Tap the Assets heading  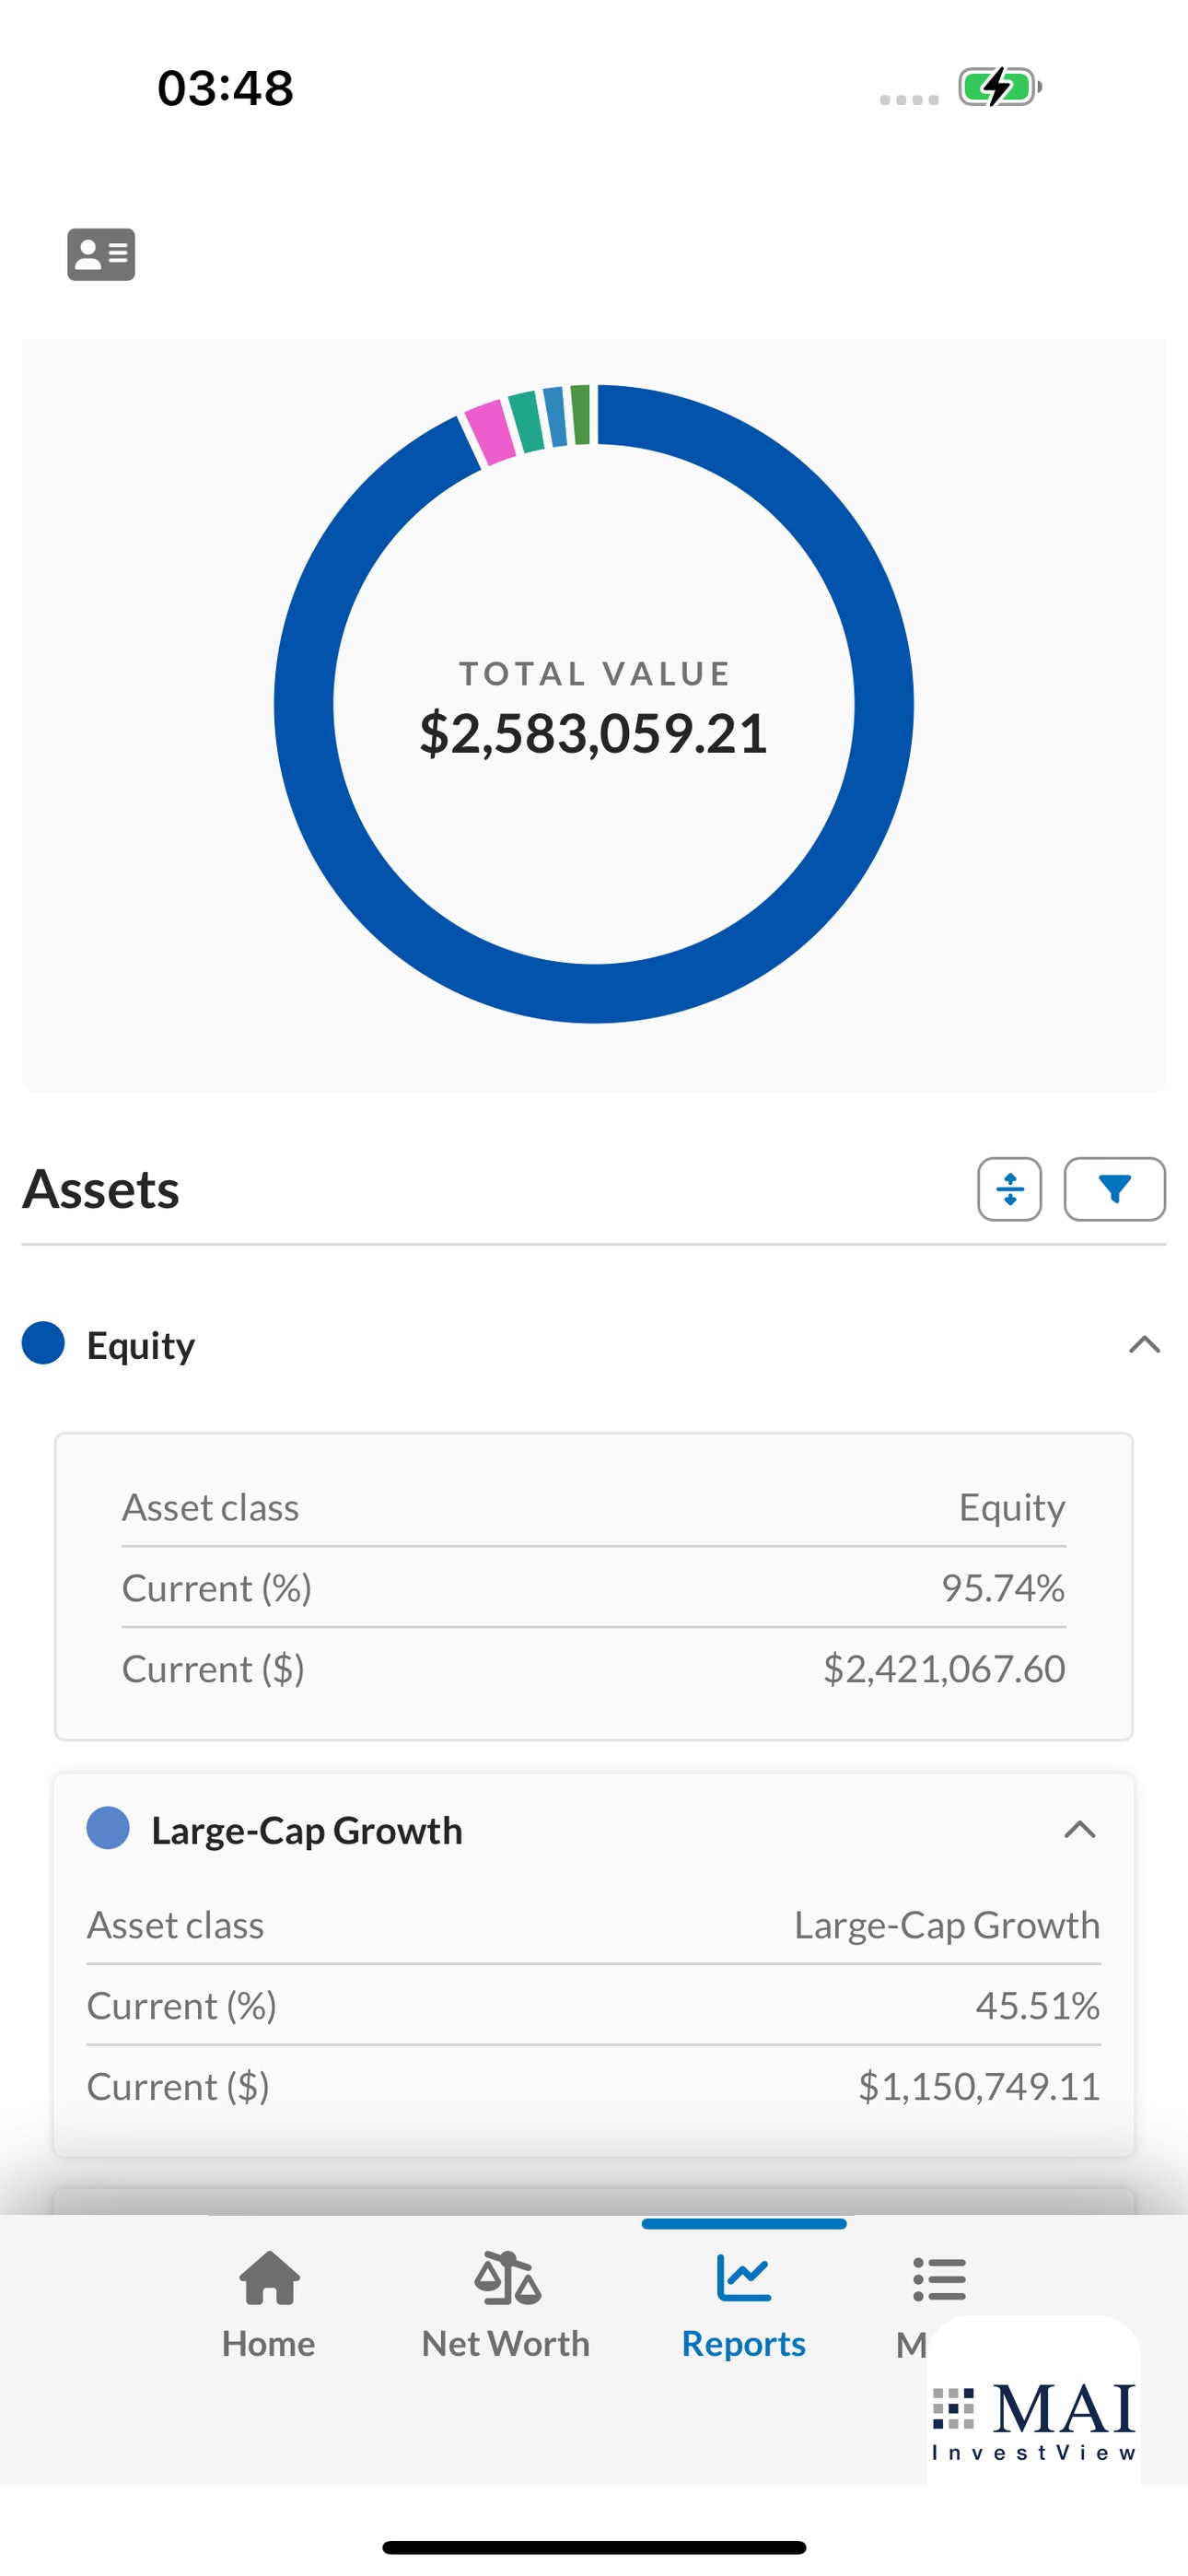pos(101,1189)
